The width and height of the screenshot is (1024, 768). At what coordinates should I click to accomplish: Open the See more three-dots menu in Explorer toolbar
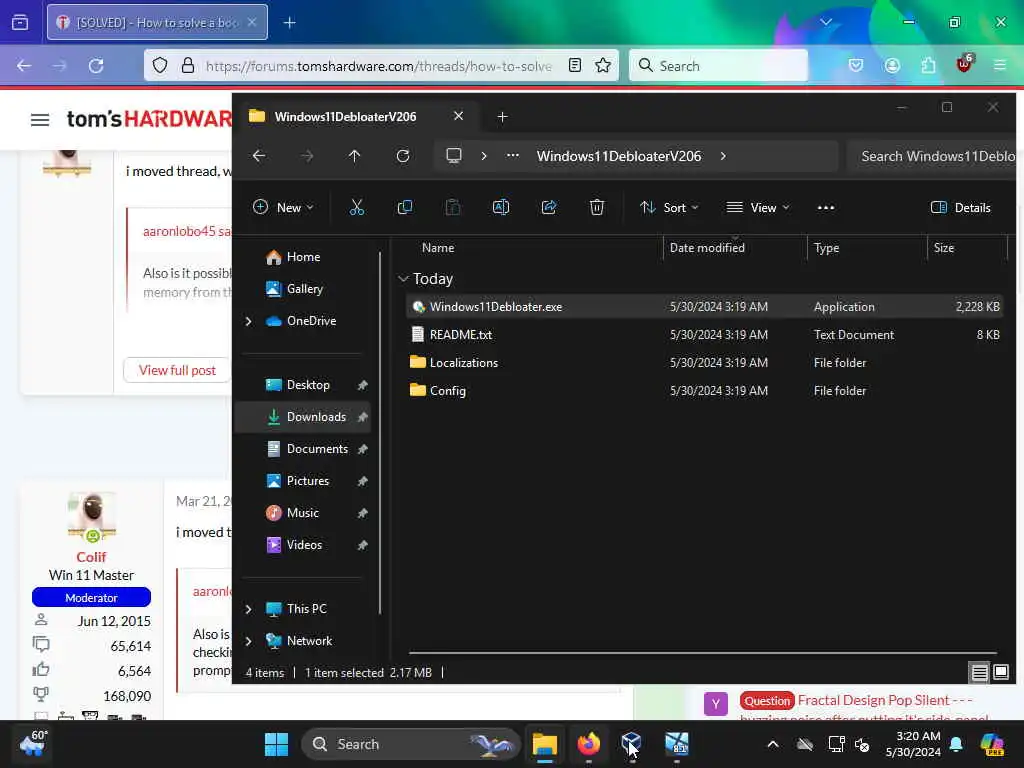pos(825,208)
